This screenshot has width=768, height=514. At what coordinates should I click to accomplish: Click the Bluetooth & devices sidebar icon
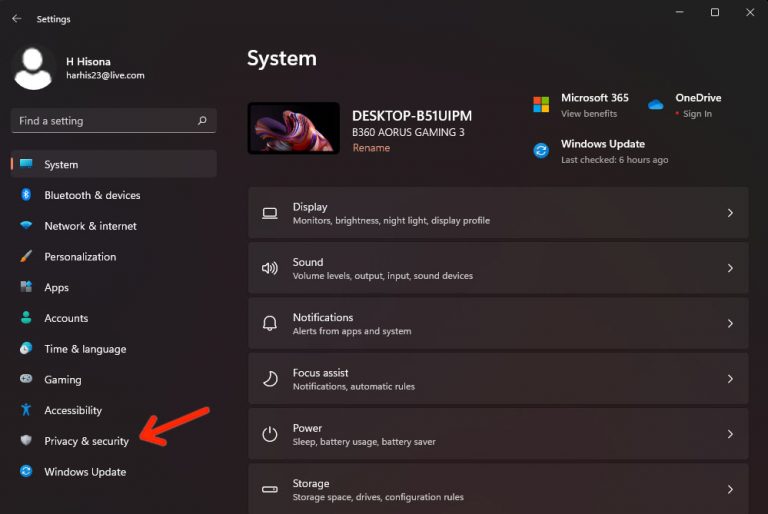(26, 195)
